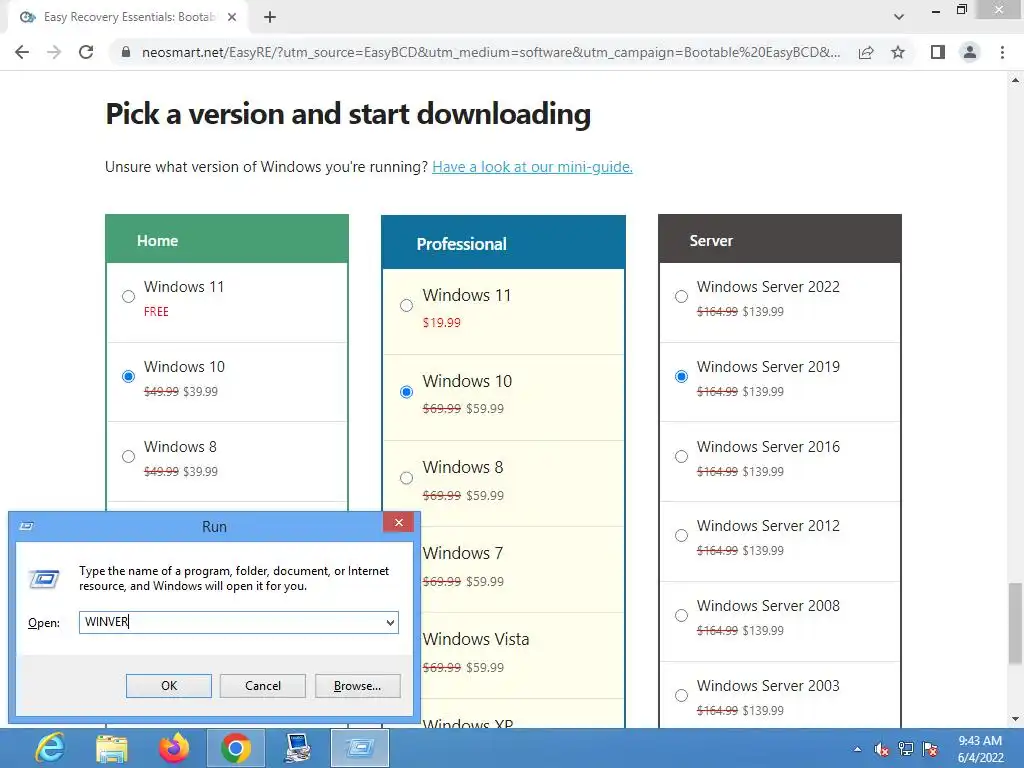
Task: Share this page via the share icon
Action: pos(866,52)
